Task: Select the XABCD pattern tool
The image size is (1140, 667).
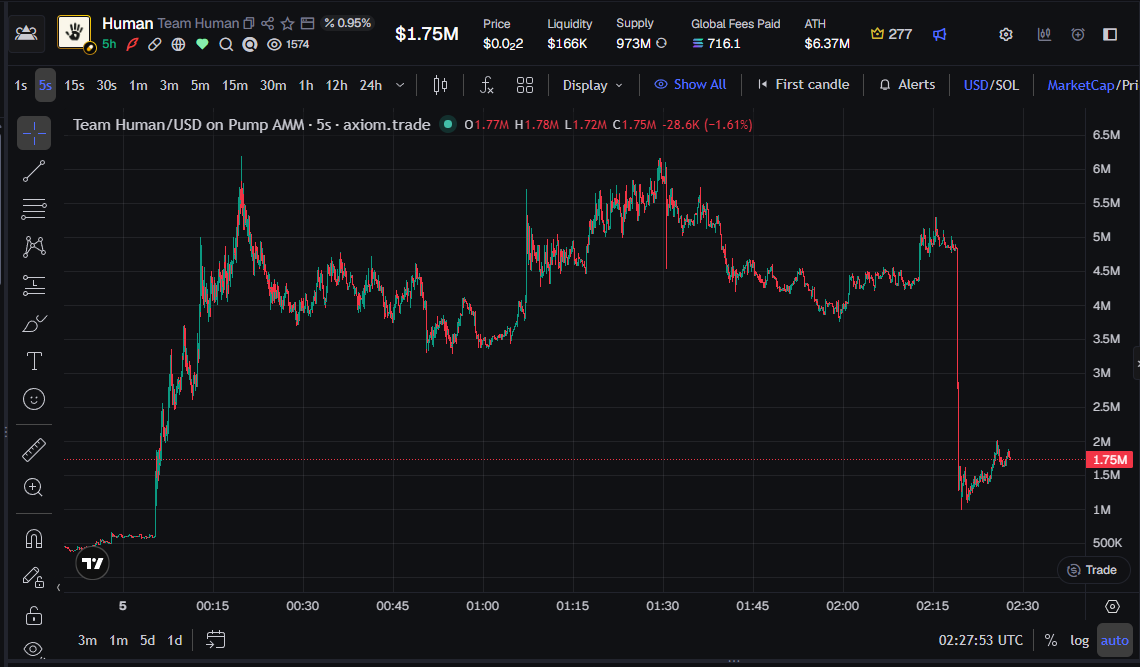Action: click(x=34, y=247)
